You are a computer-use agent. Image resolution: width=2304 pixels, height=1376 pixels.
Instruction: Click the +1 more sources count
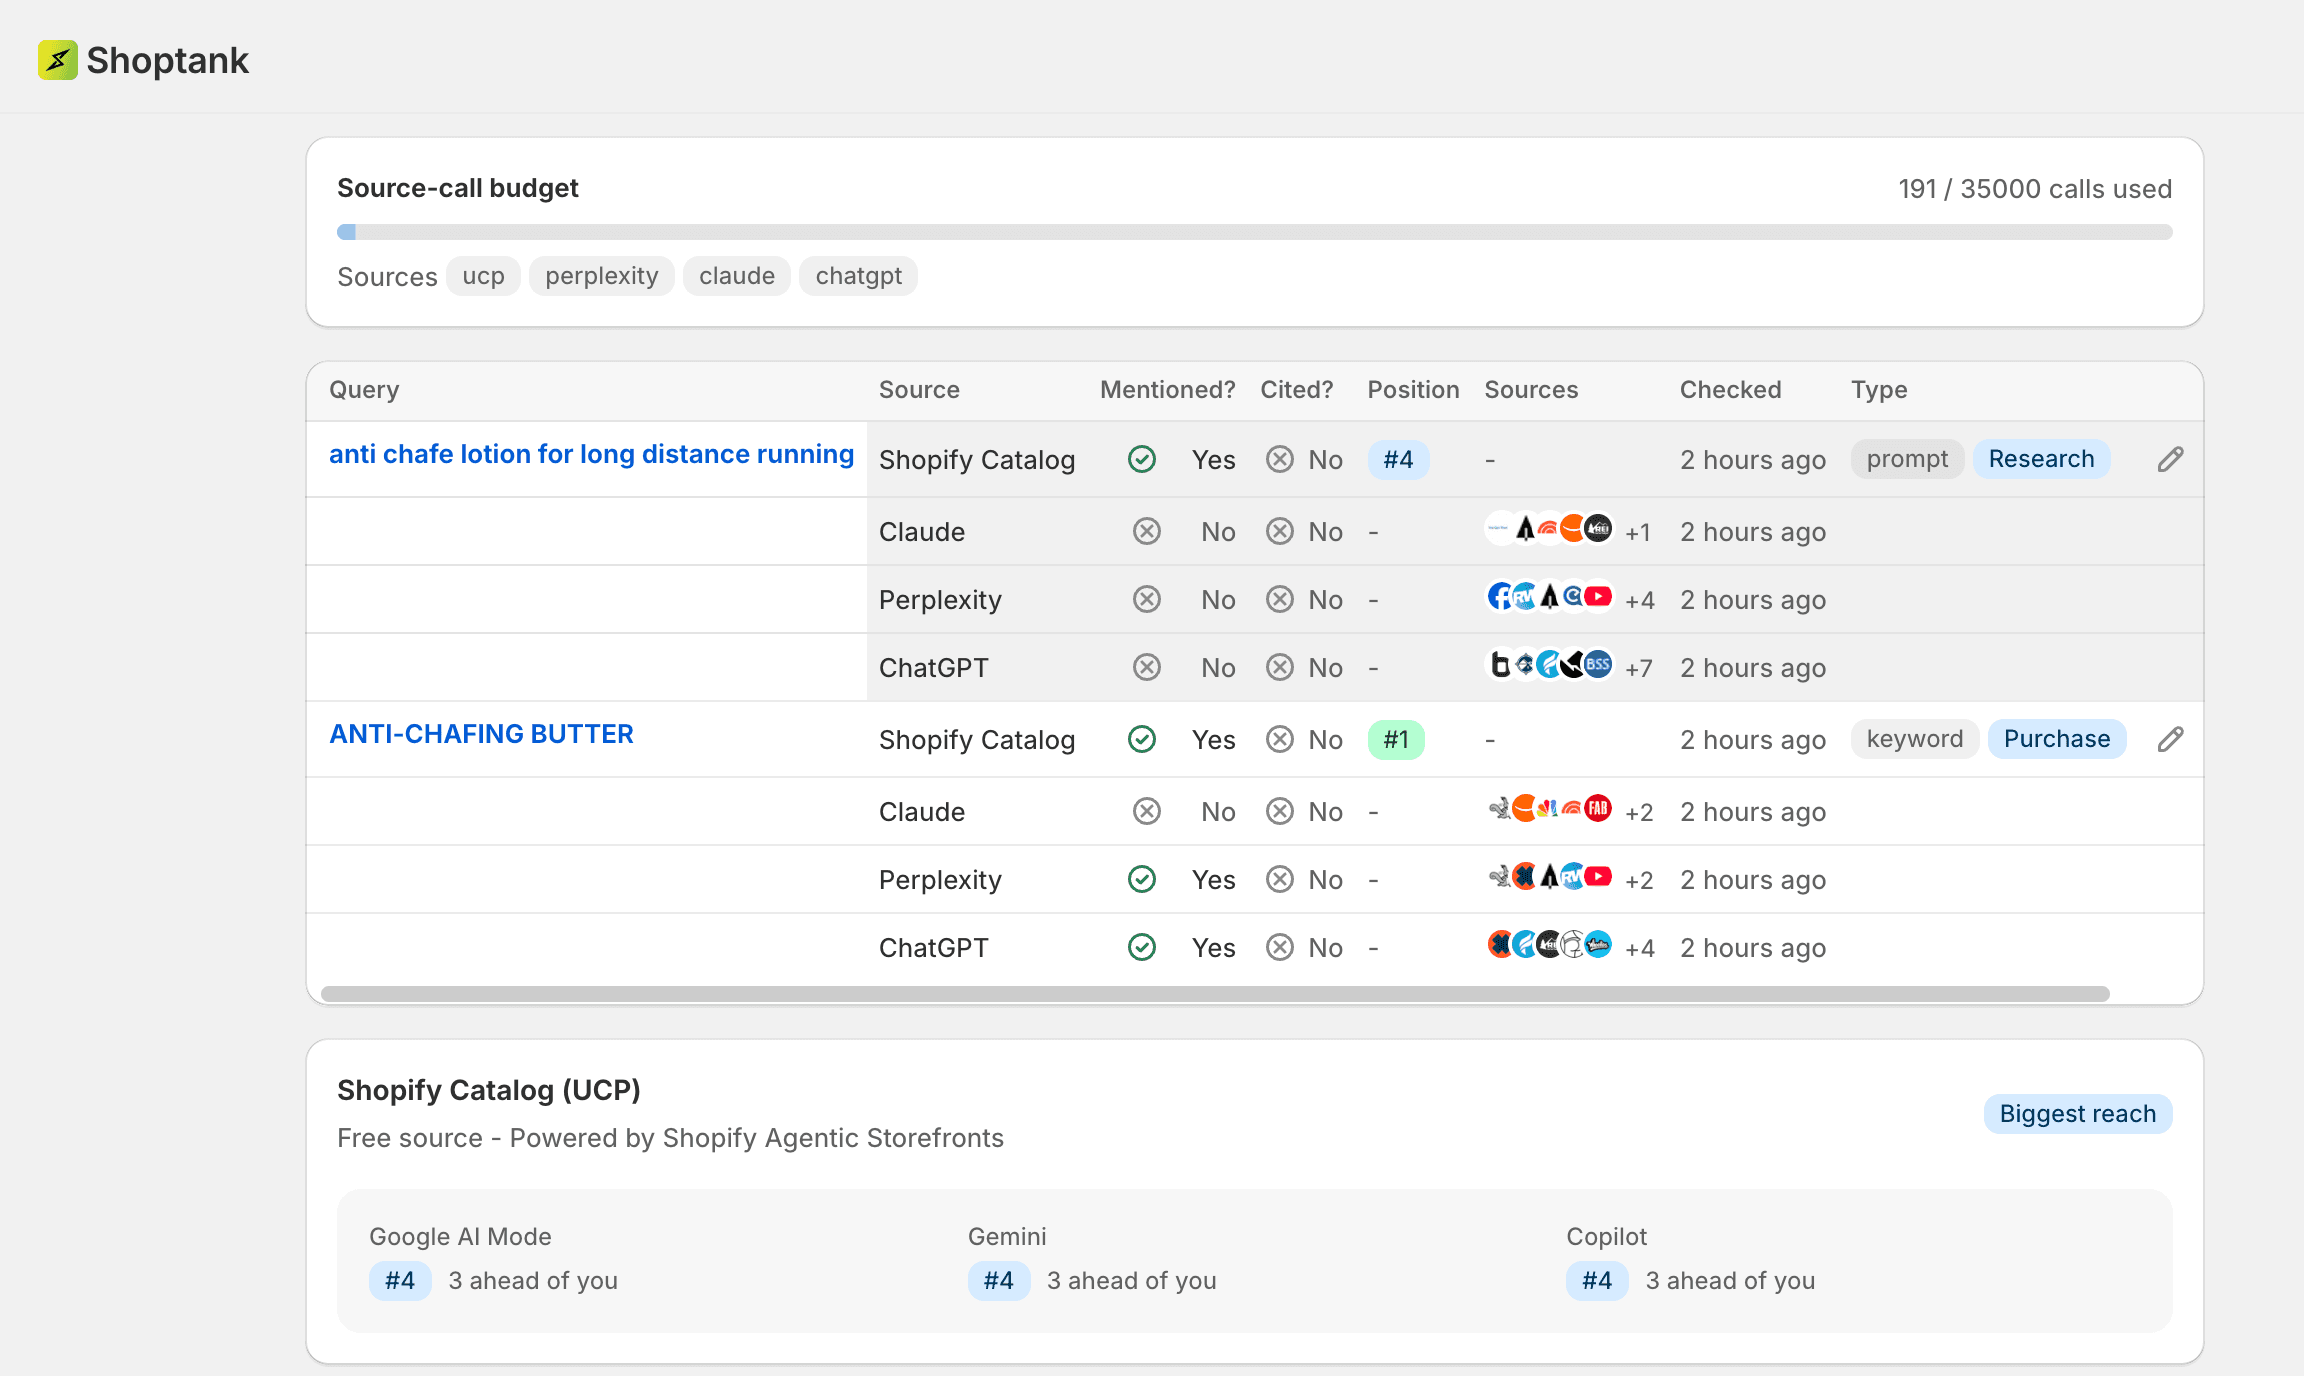coord(1637,532)
